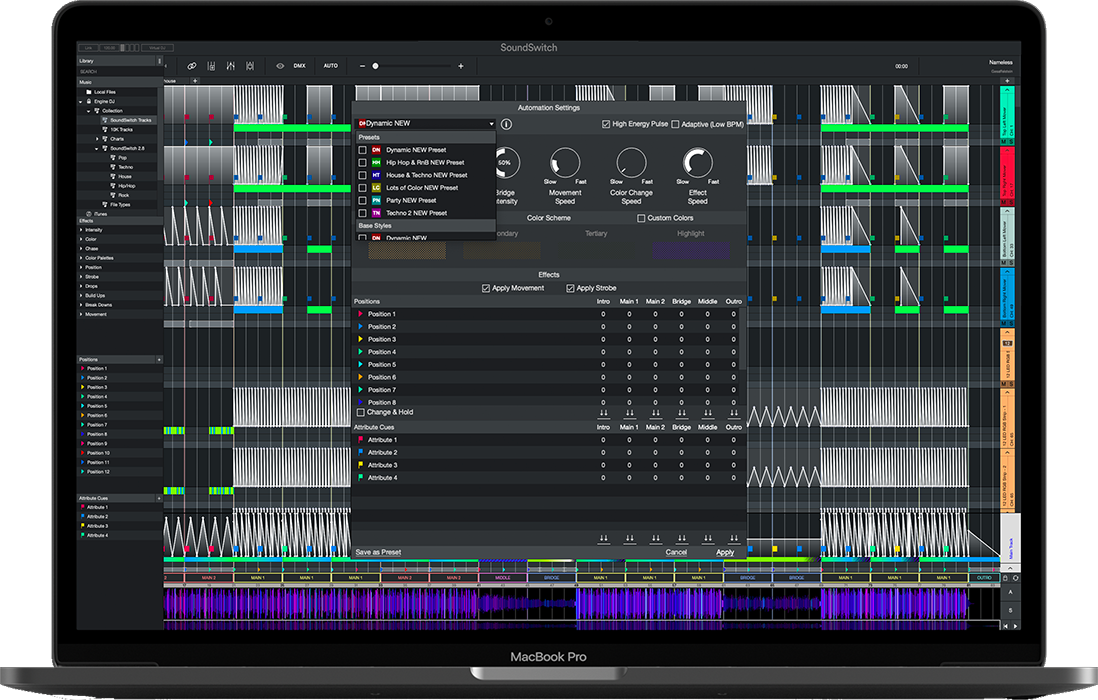Select the iTunes library entry
The height and width of the screenshot is (700, 1098).
tap(100, 214)
